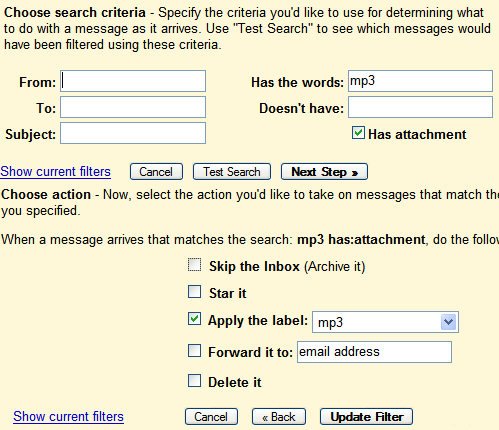Click Update Filter button
The image size is (499, 430).
(366, 417)
